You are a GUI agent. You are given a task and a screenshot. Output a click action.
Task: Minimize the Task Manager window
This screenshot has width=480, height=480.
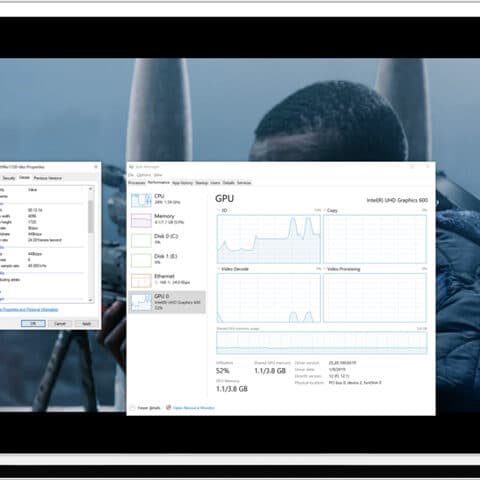point(412,166)
